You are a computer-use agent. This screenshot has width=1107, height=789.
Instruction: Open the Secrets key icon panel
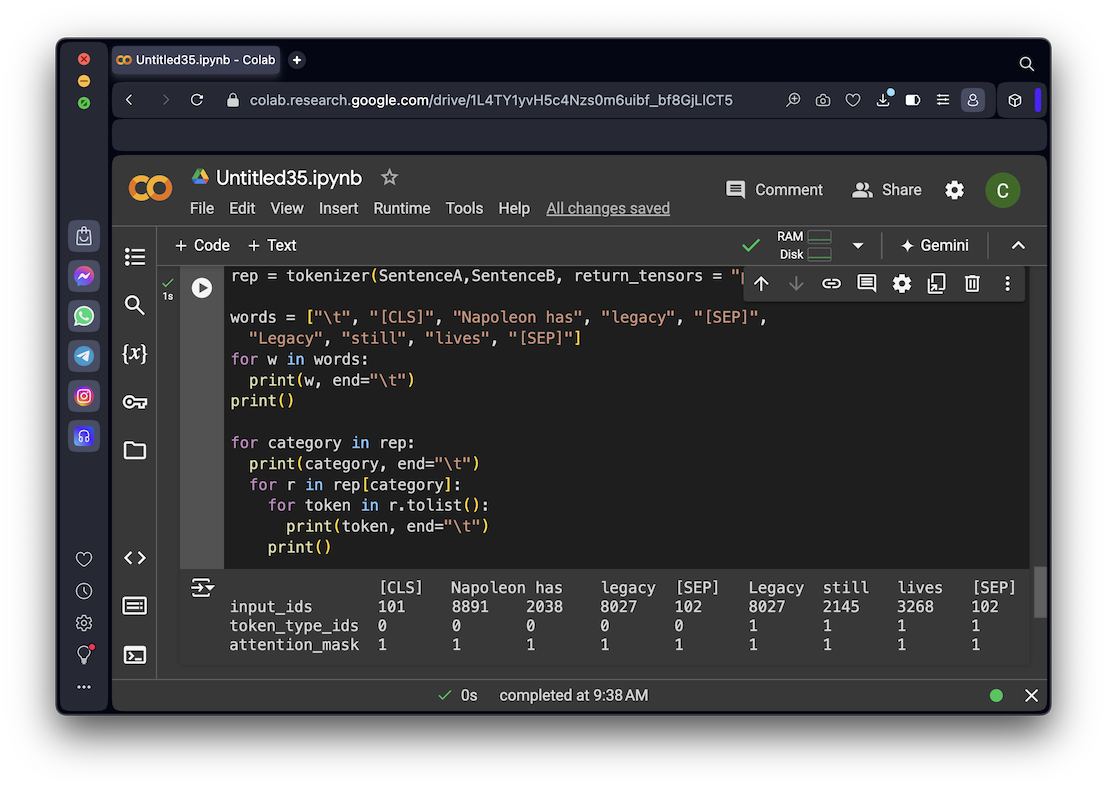pyautogui.click(x=135, y=402)
